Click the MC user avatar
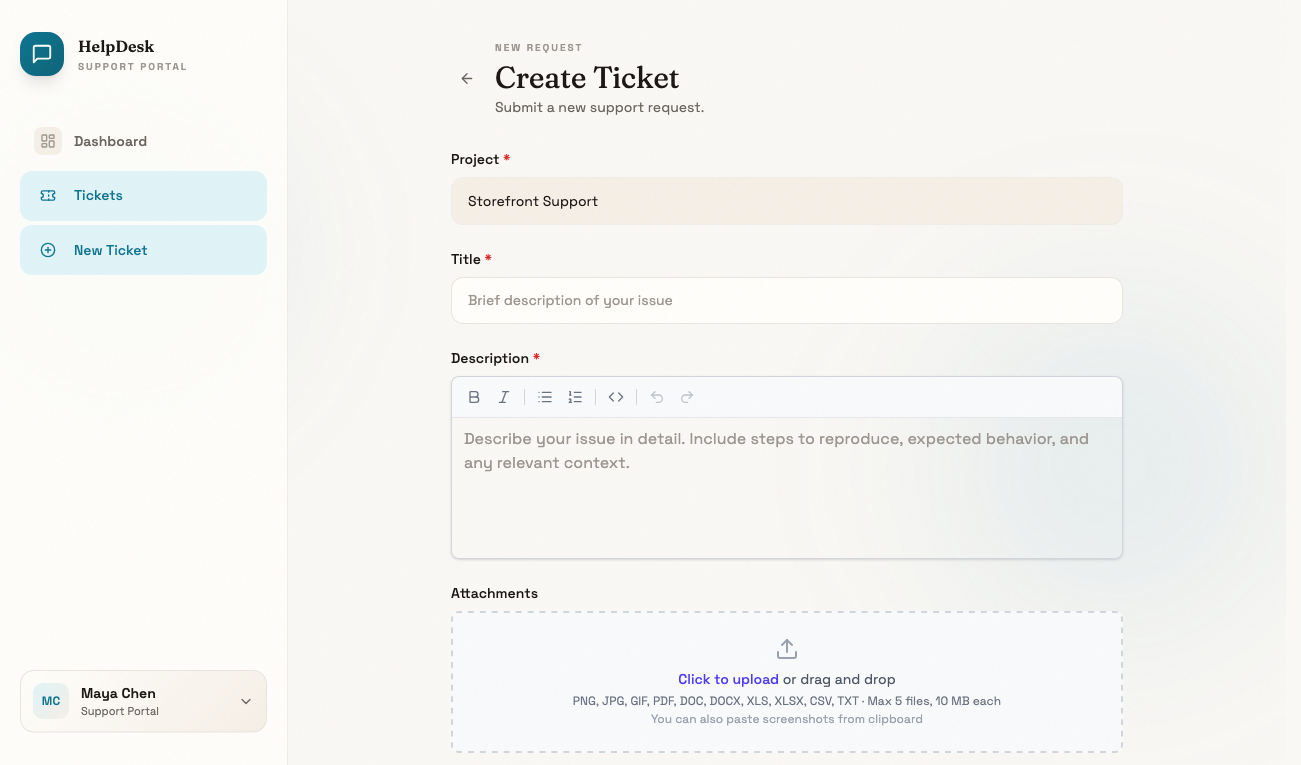 51,701
